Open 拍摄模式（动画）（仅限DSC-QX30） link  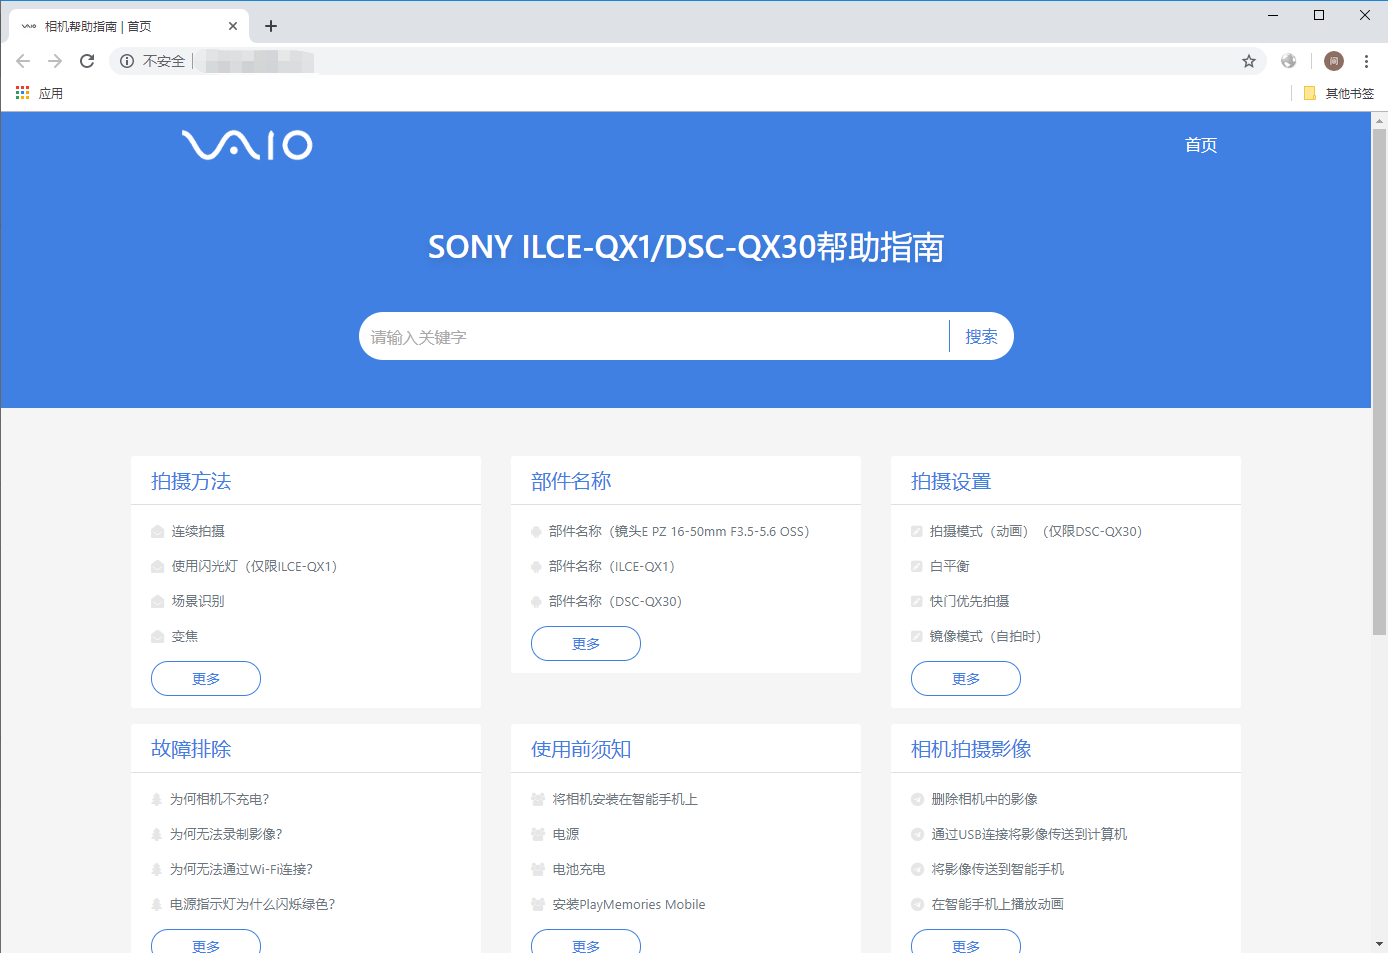tap(1036, 532)
